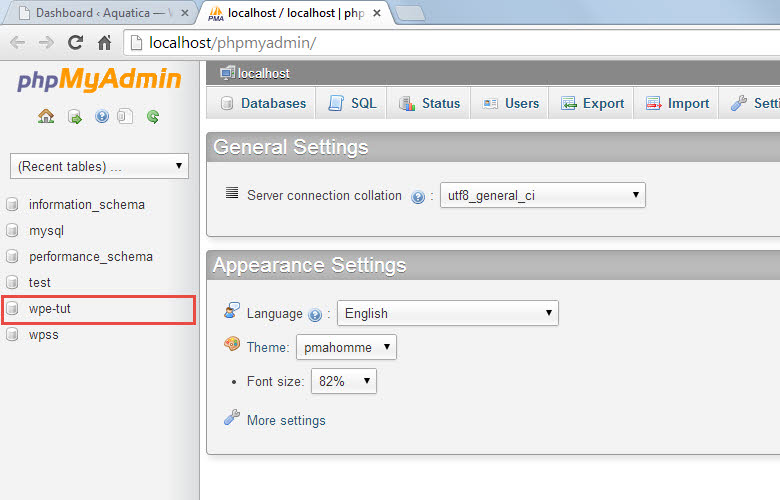Click the database icon beside test
The height and width of the screenshot is (500, 780).
pos(12,282)
